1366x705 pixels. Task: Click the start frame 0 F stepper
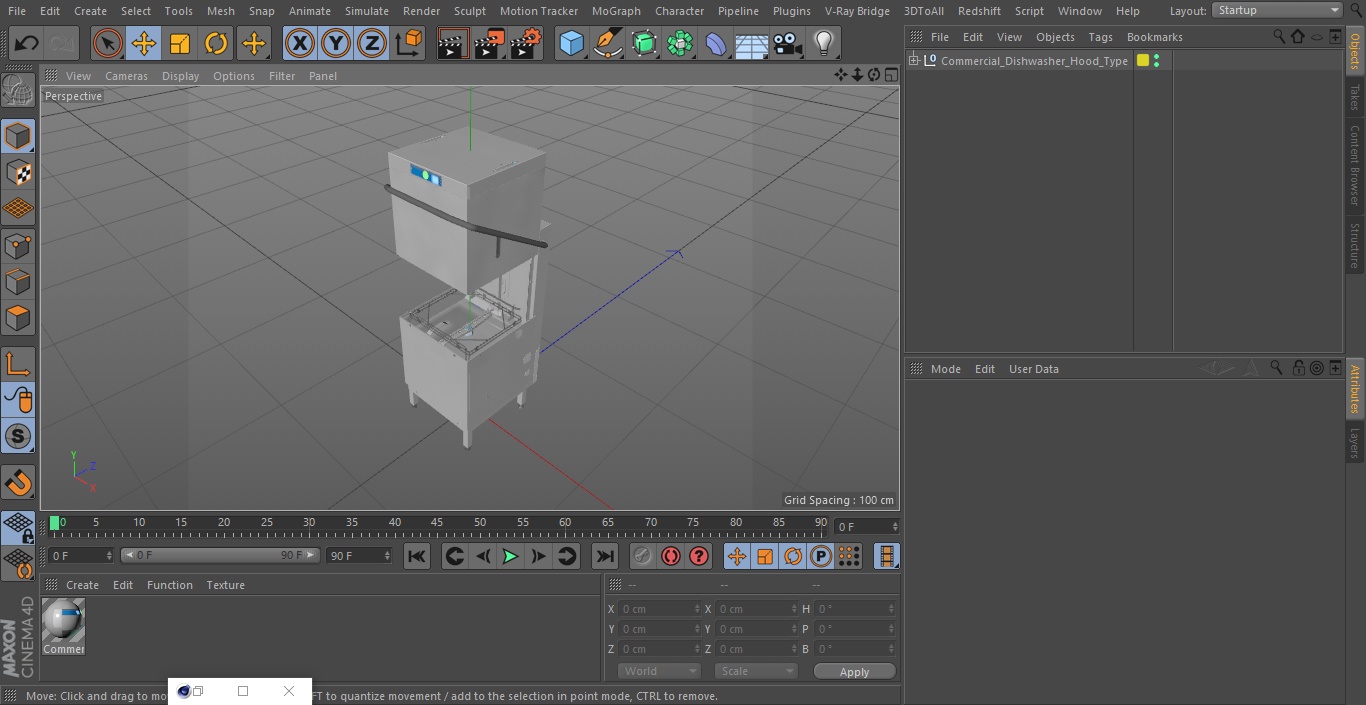click(x=109, y=555)
